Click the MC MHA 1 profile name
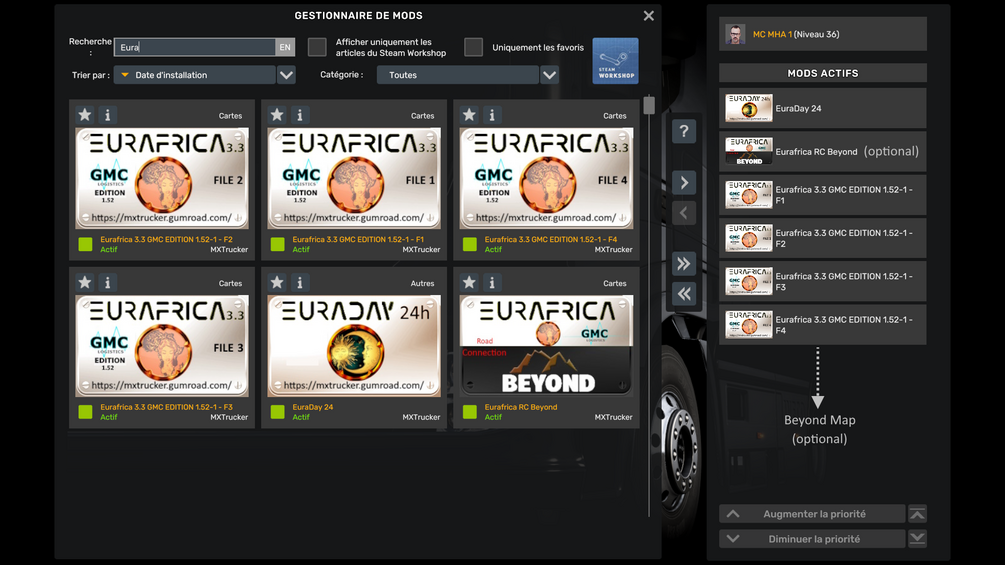Screen dimensions: 1005x565 pos(772,34)
